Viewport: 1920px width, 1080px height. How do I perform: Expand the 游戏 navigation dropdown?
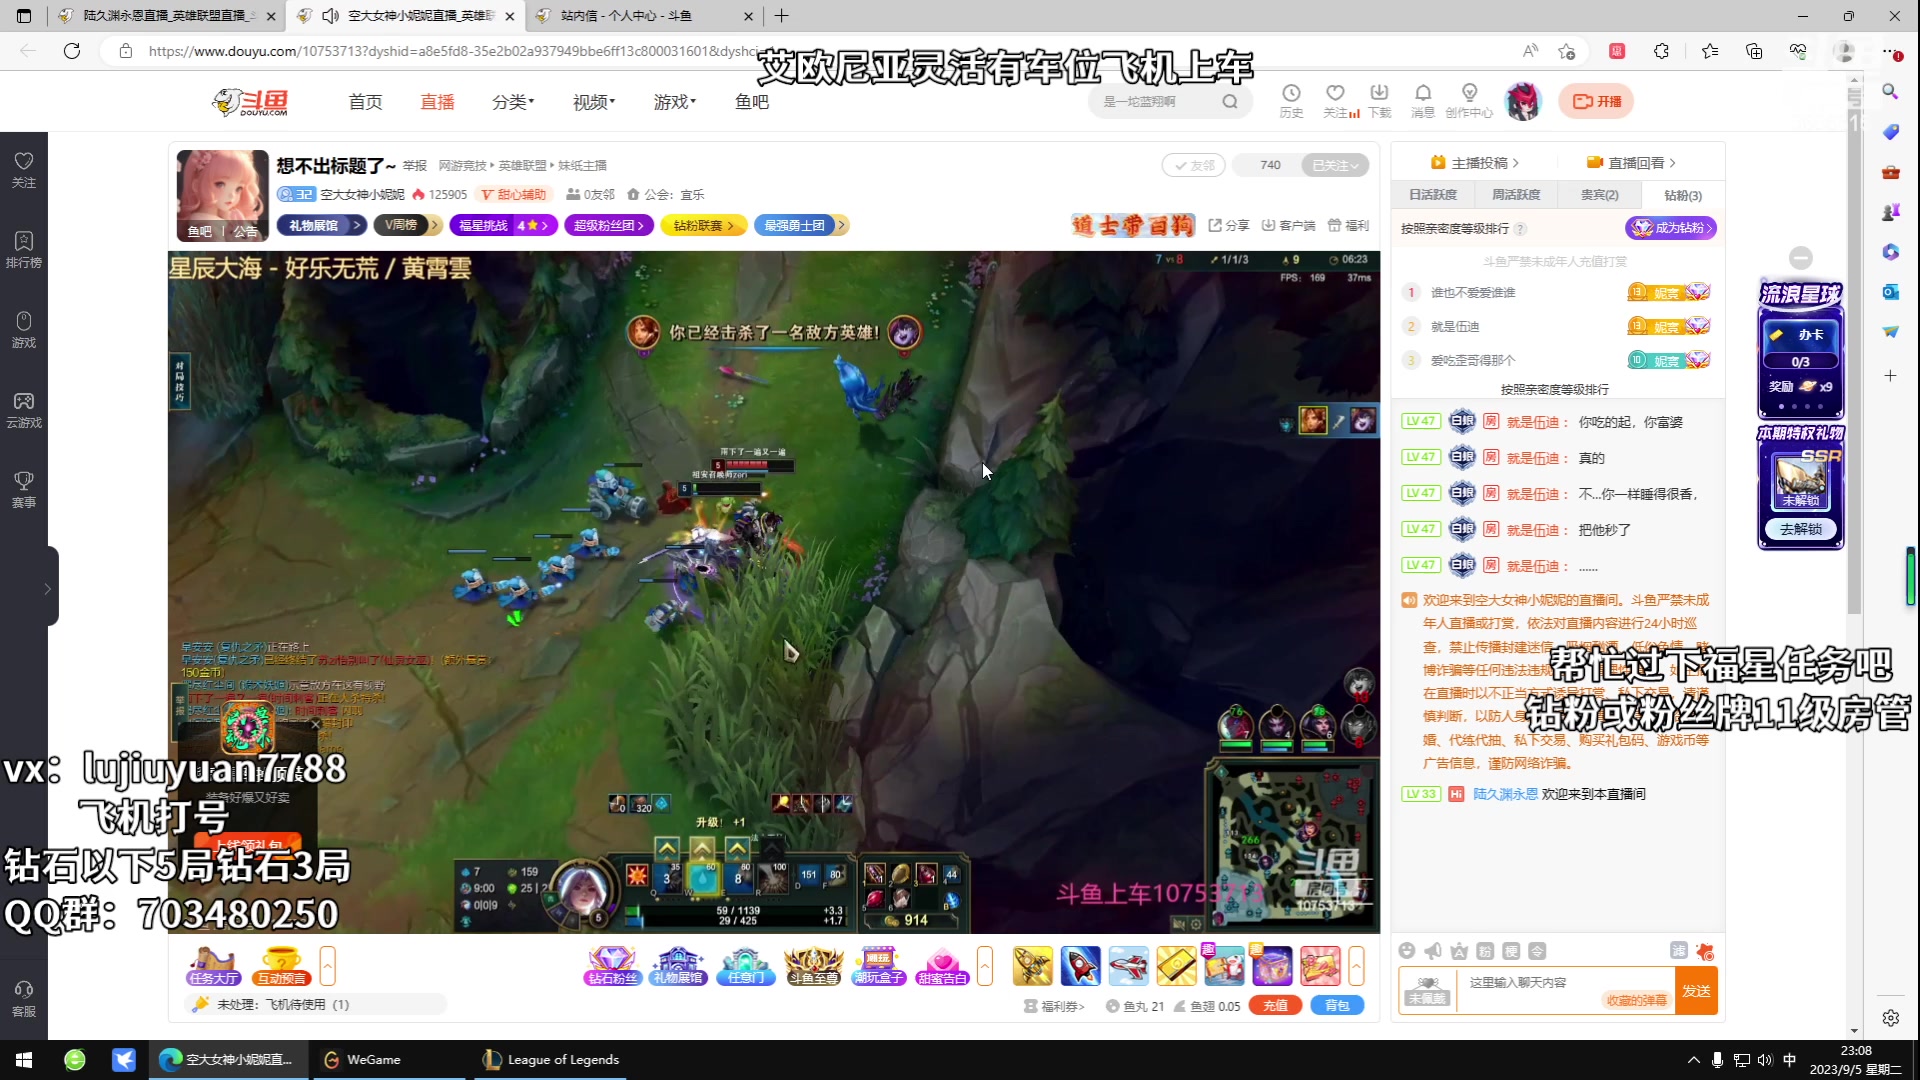point(675,102)
